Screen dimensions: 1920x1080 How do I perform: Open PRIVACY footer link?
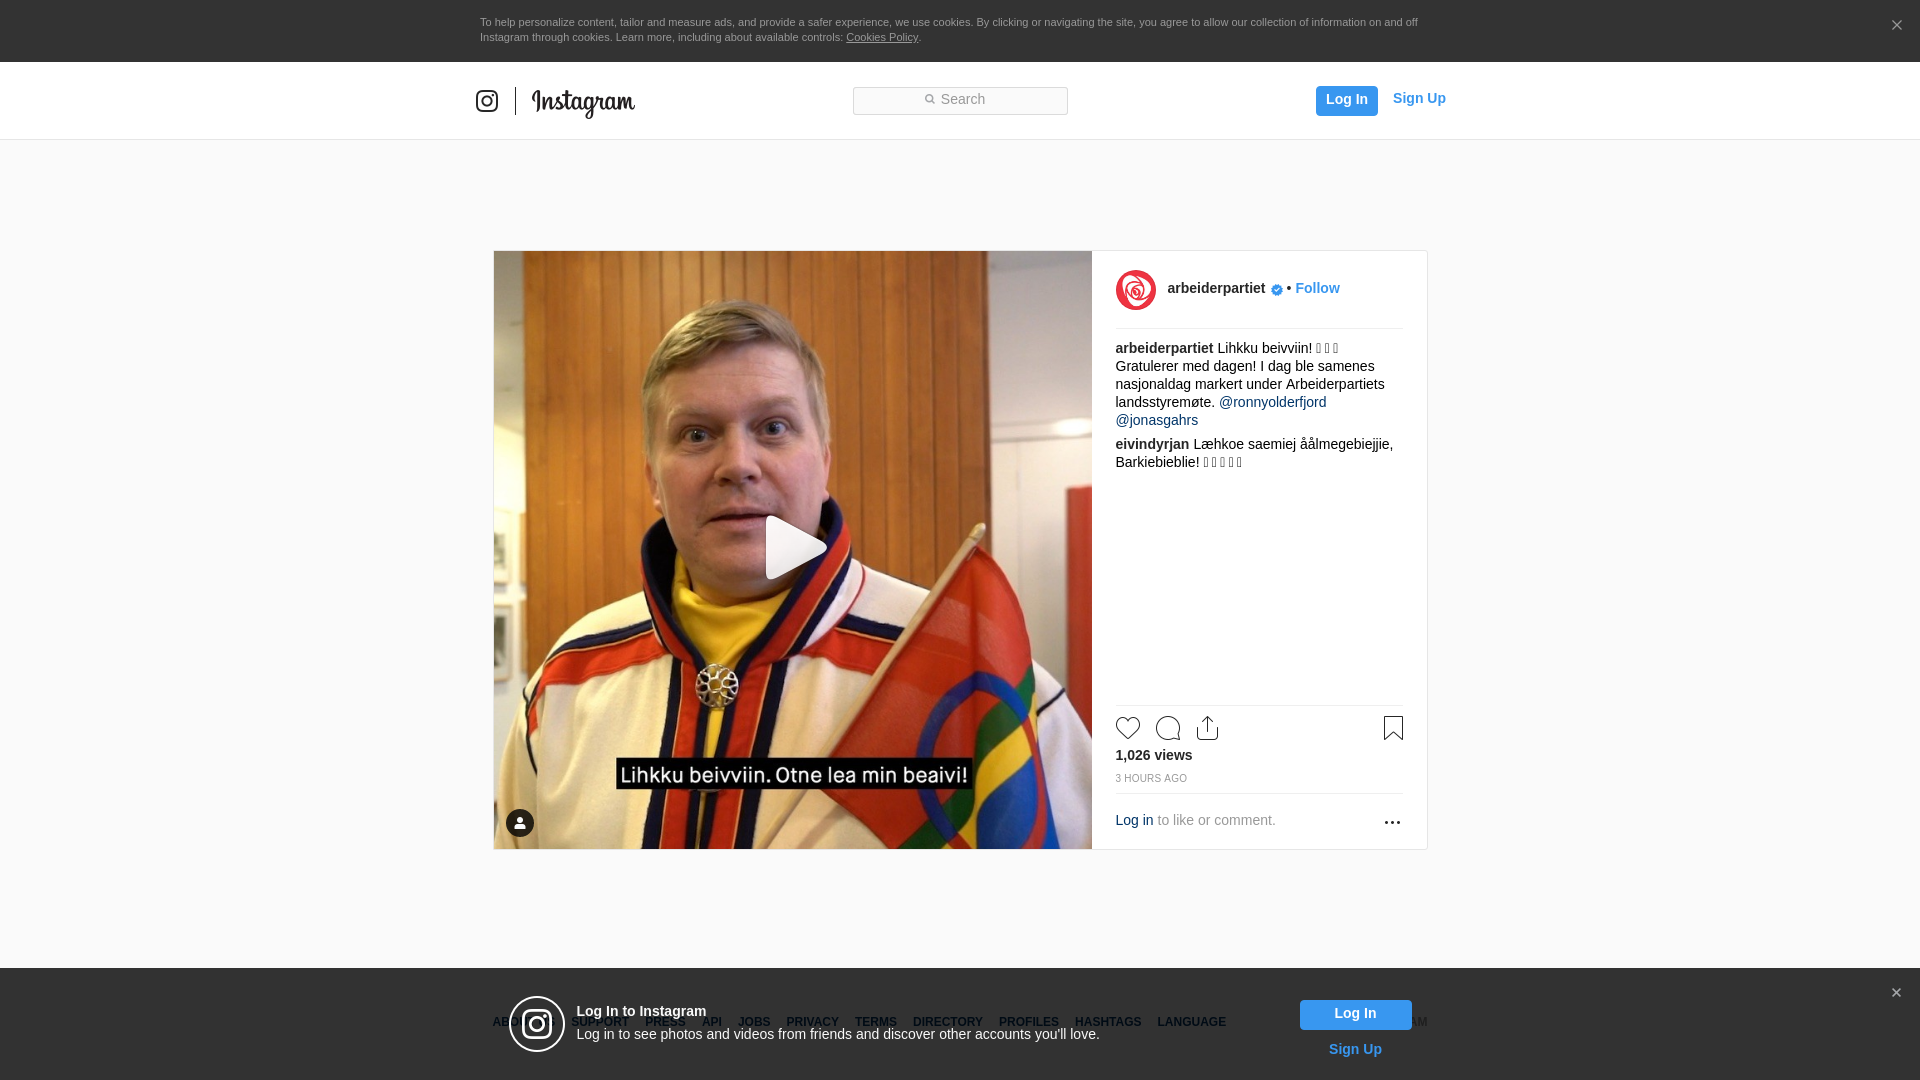pyautogui.click(x=812, y=1022)
